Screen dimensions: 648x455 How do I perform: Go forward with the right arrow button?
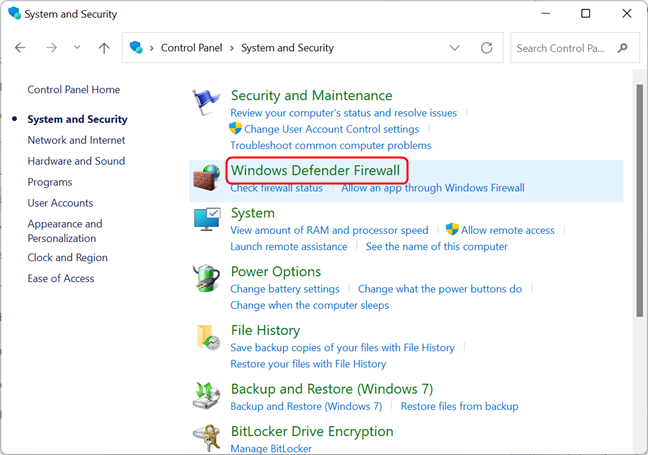point(51,48)
